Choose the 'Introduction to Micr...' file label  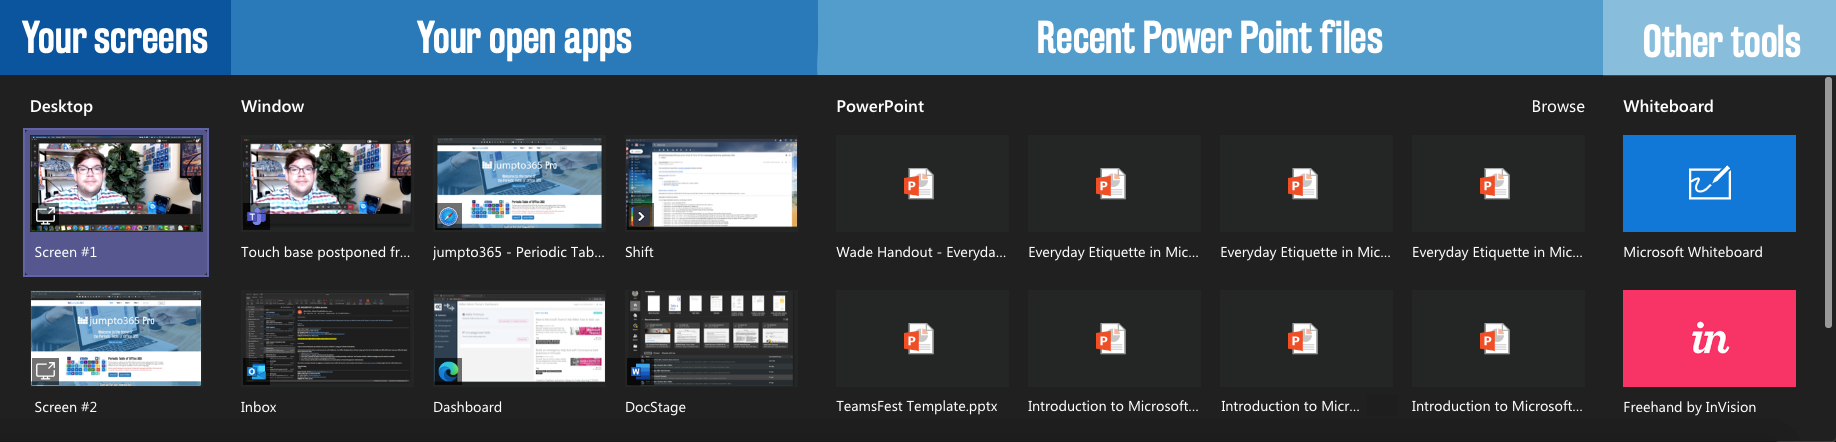tap(1290, 406)
